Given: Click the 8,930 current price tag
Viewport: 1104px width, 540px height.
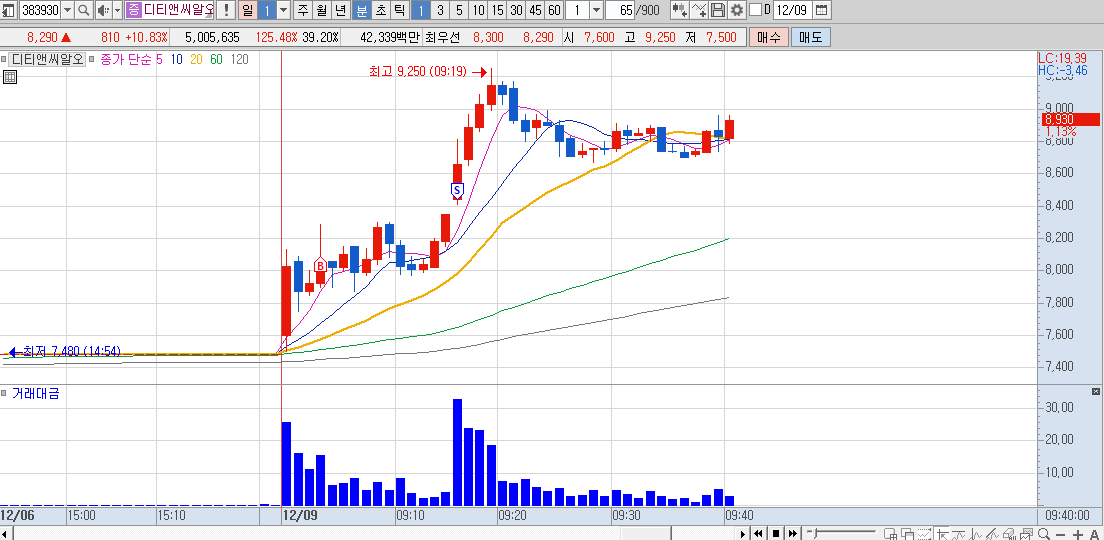Looking at the screenshot, I should click(1070, 120).
